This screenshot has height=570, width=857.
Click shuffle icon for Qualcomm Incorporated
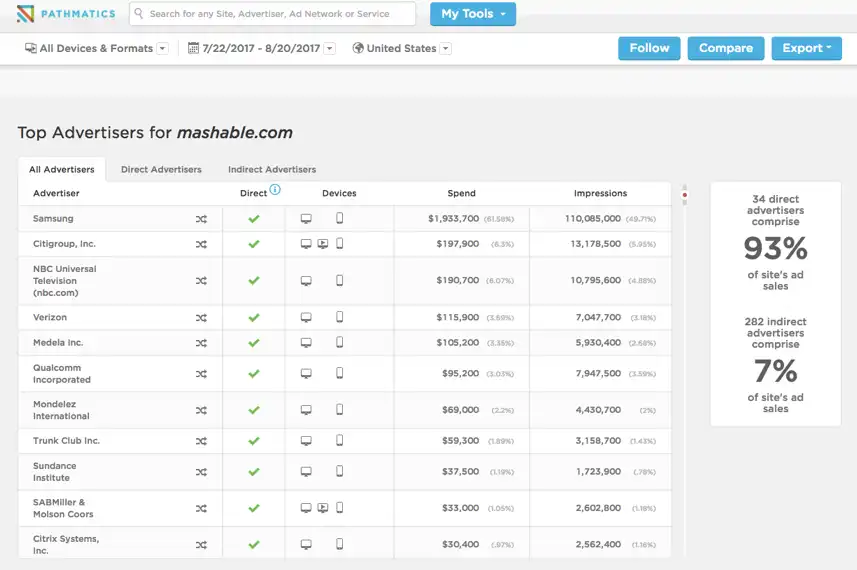(x=201, y=374)
